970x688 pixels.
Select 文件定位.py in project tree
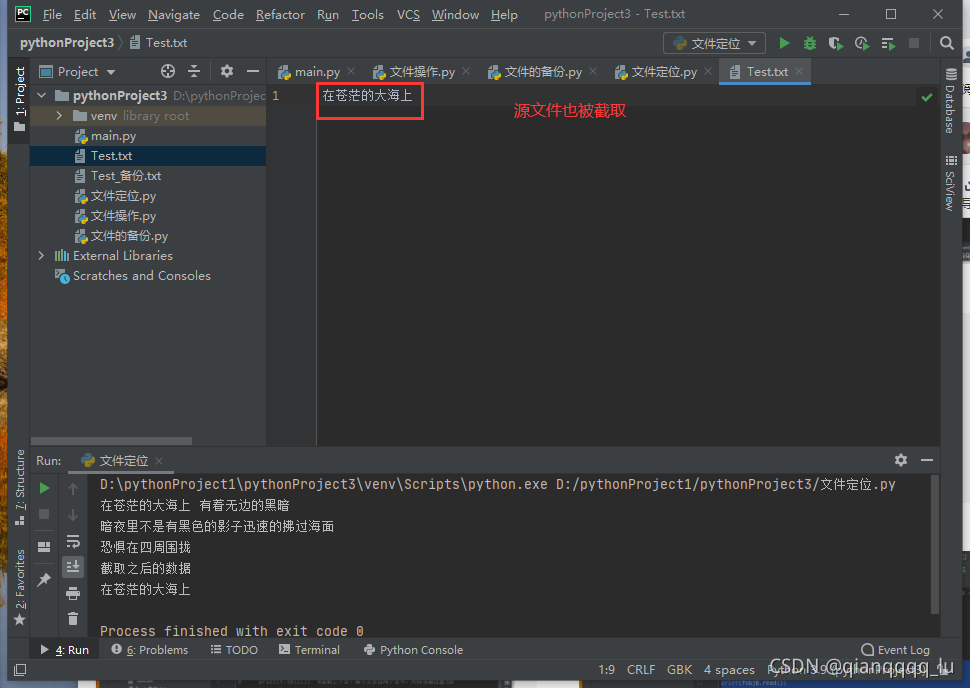(x=123, y=196)
